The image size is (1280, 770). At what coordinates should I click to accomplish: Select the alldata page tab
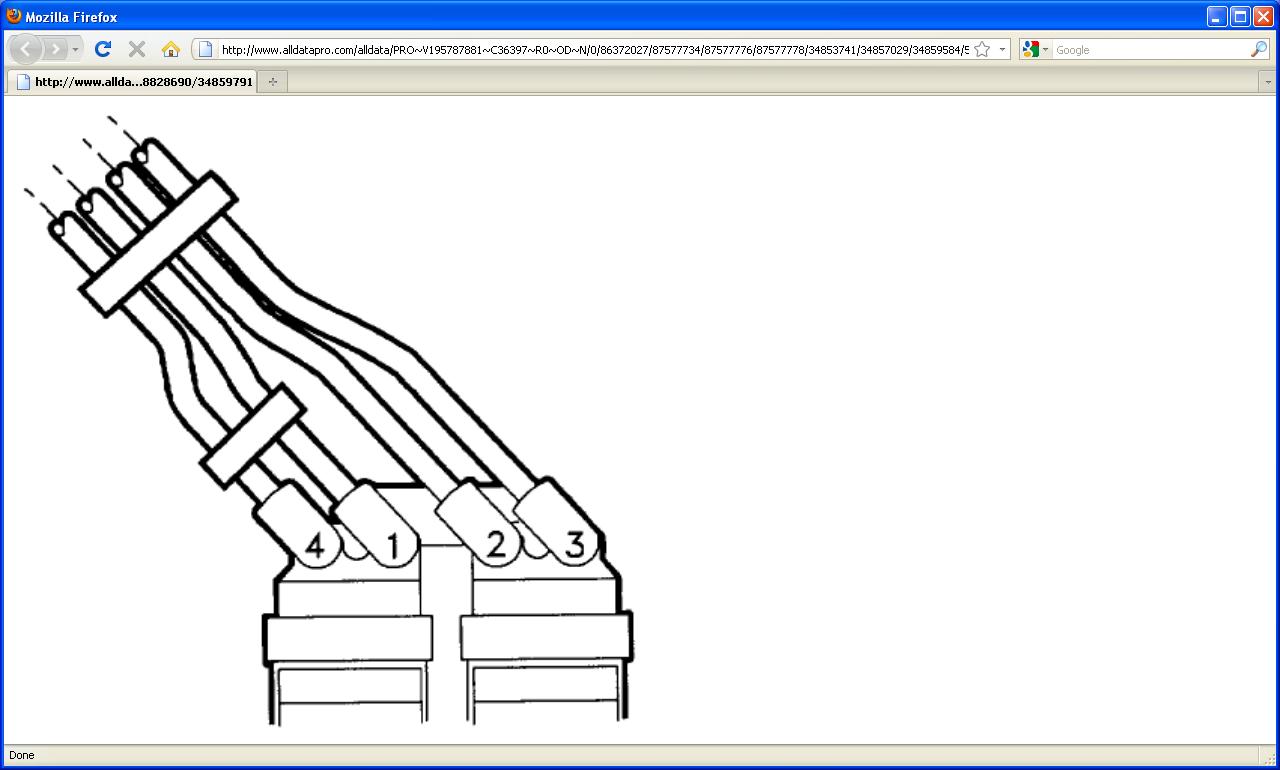point(133,81)
